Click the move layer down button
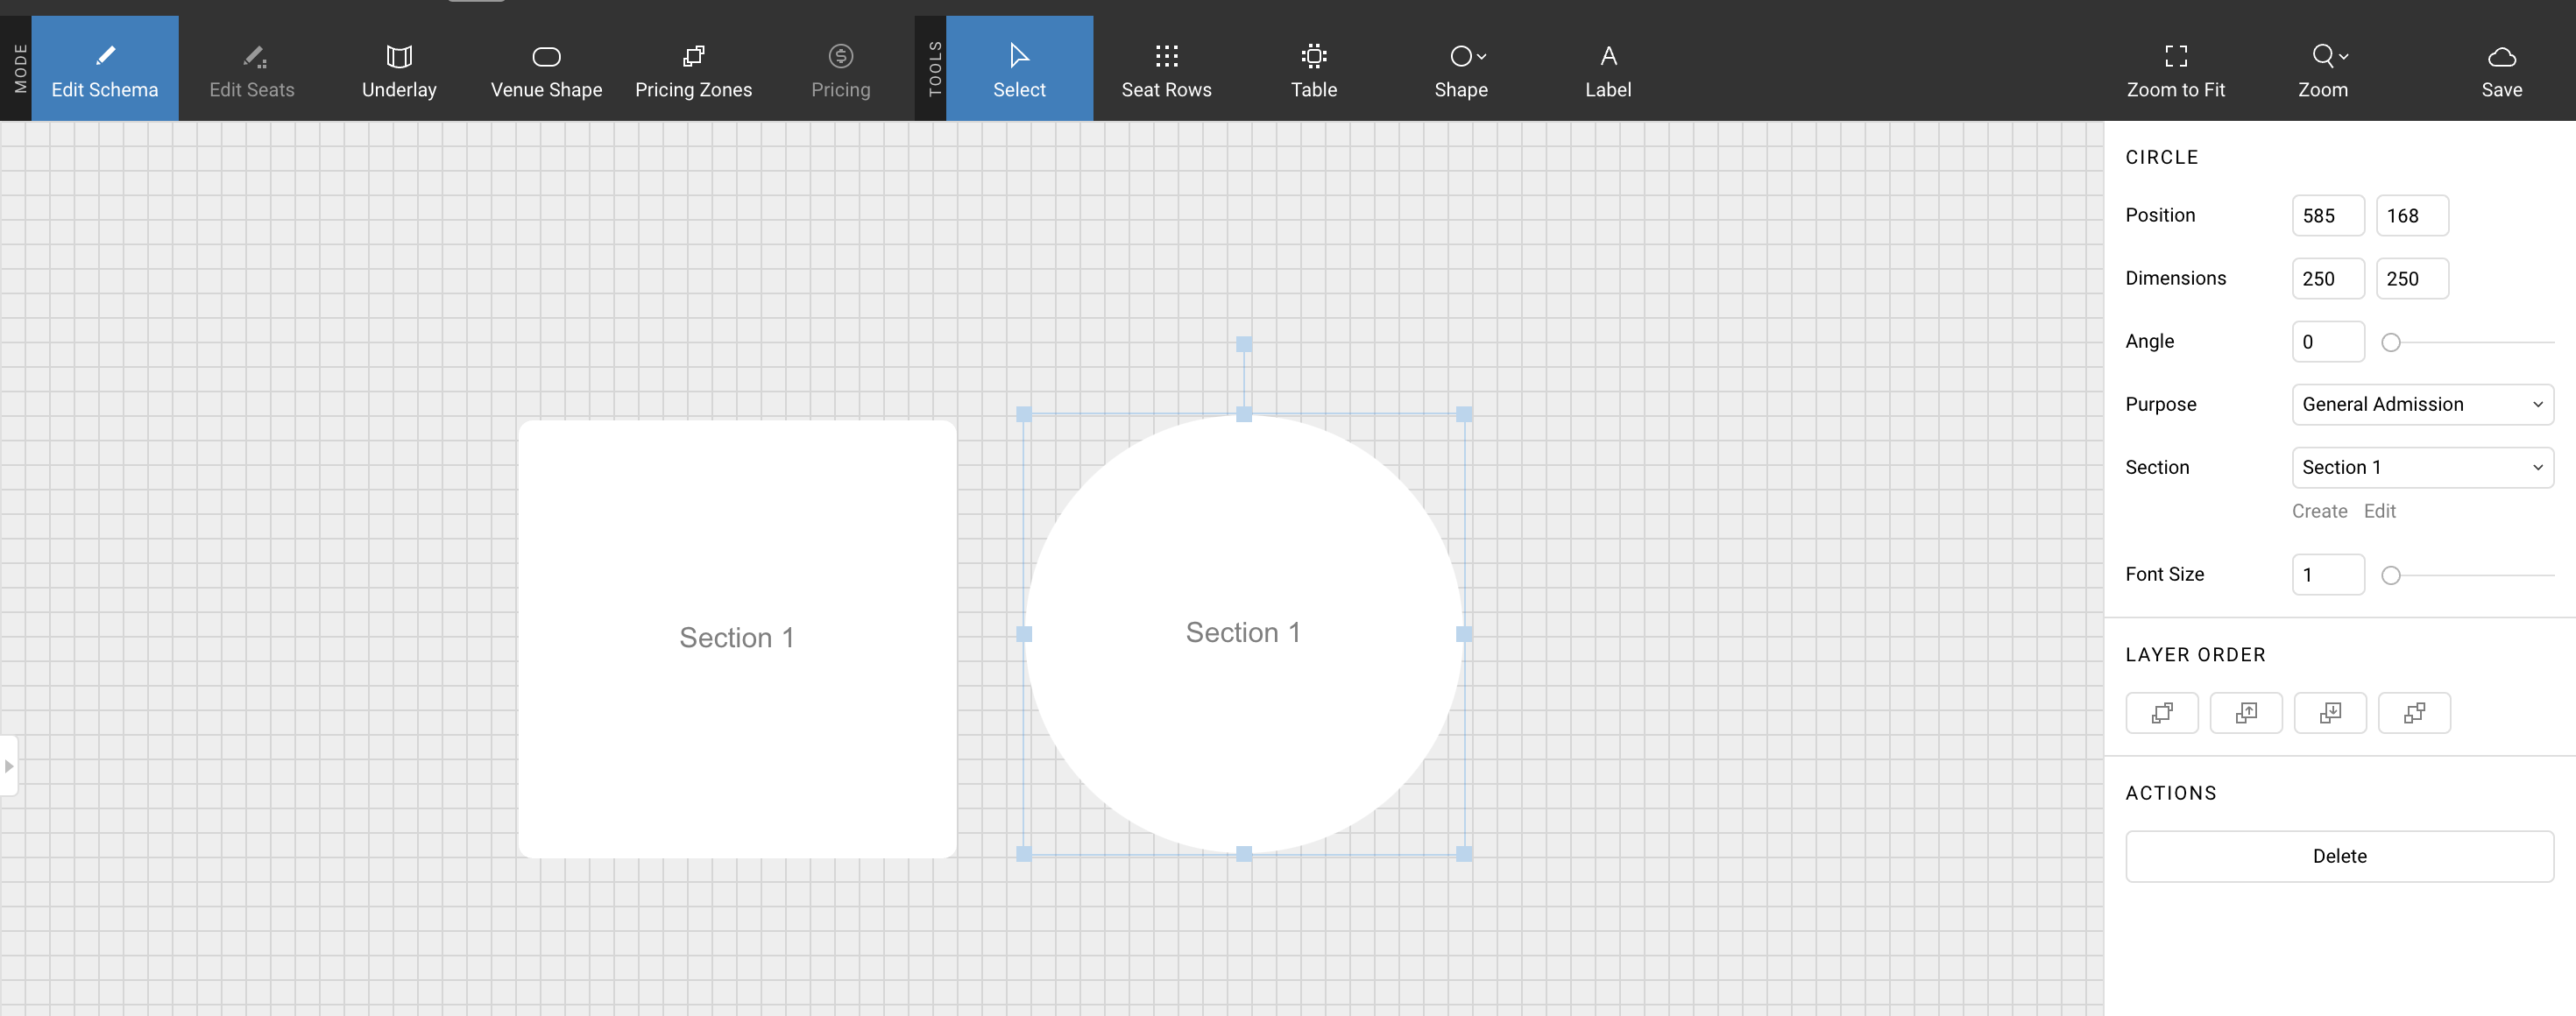Image resolution: width=2576 pixels, height=1016 pixels. point(2329,713)
